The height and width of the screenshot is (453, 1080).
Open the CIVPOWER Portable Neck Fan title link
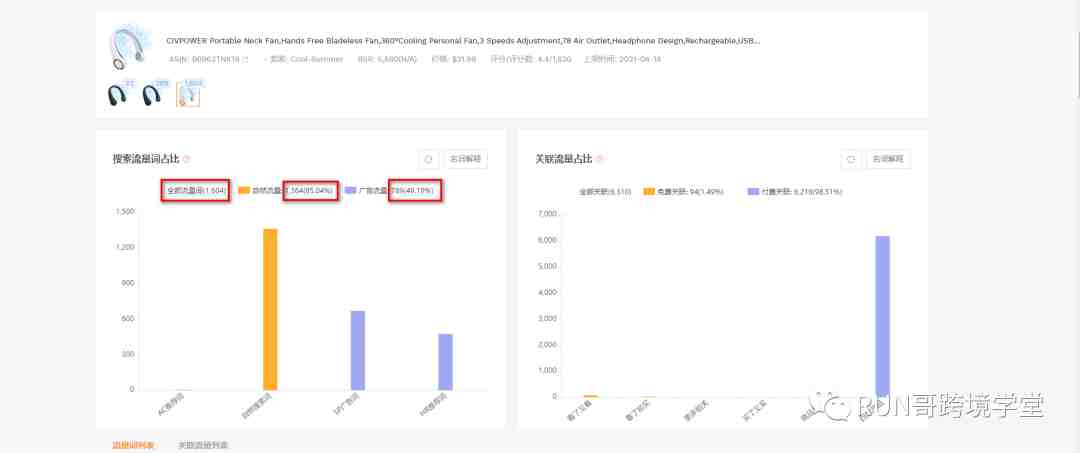tap(462, 41)
